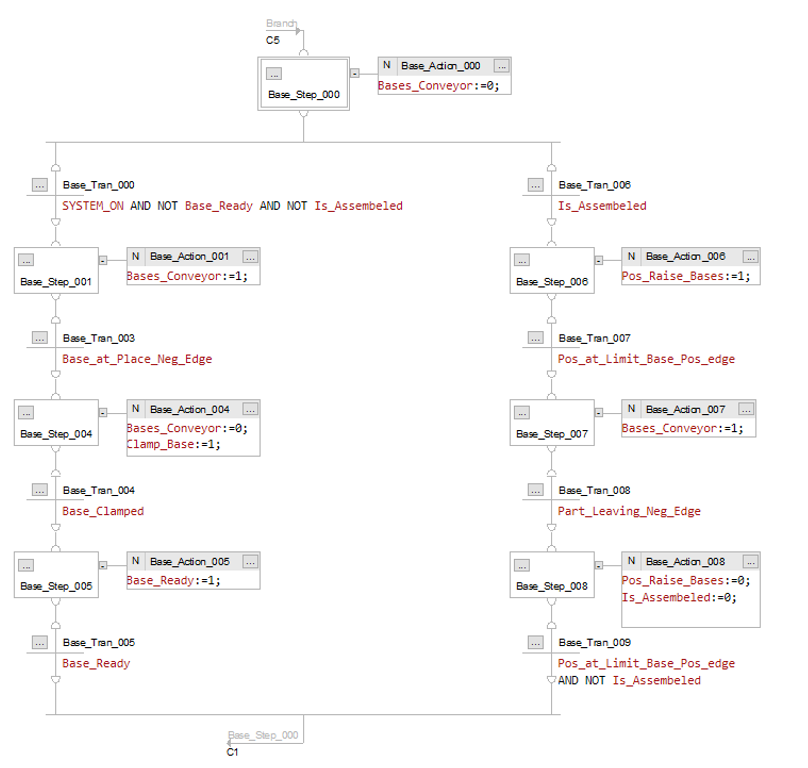This screenshot has width=808, height=768.
Task: Select the N qualifier of Base_Action_006
Action: point(631,256)
